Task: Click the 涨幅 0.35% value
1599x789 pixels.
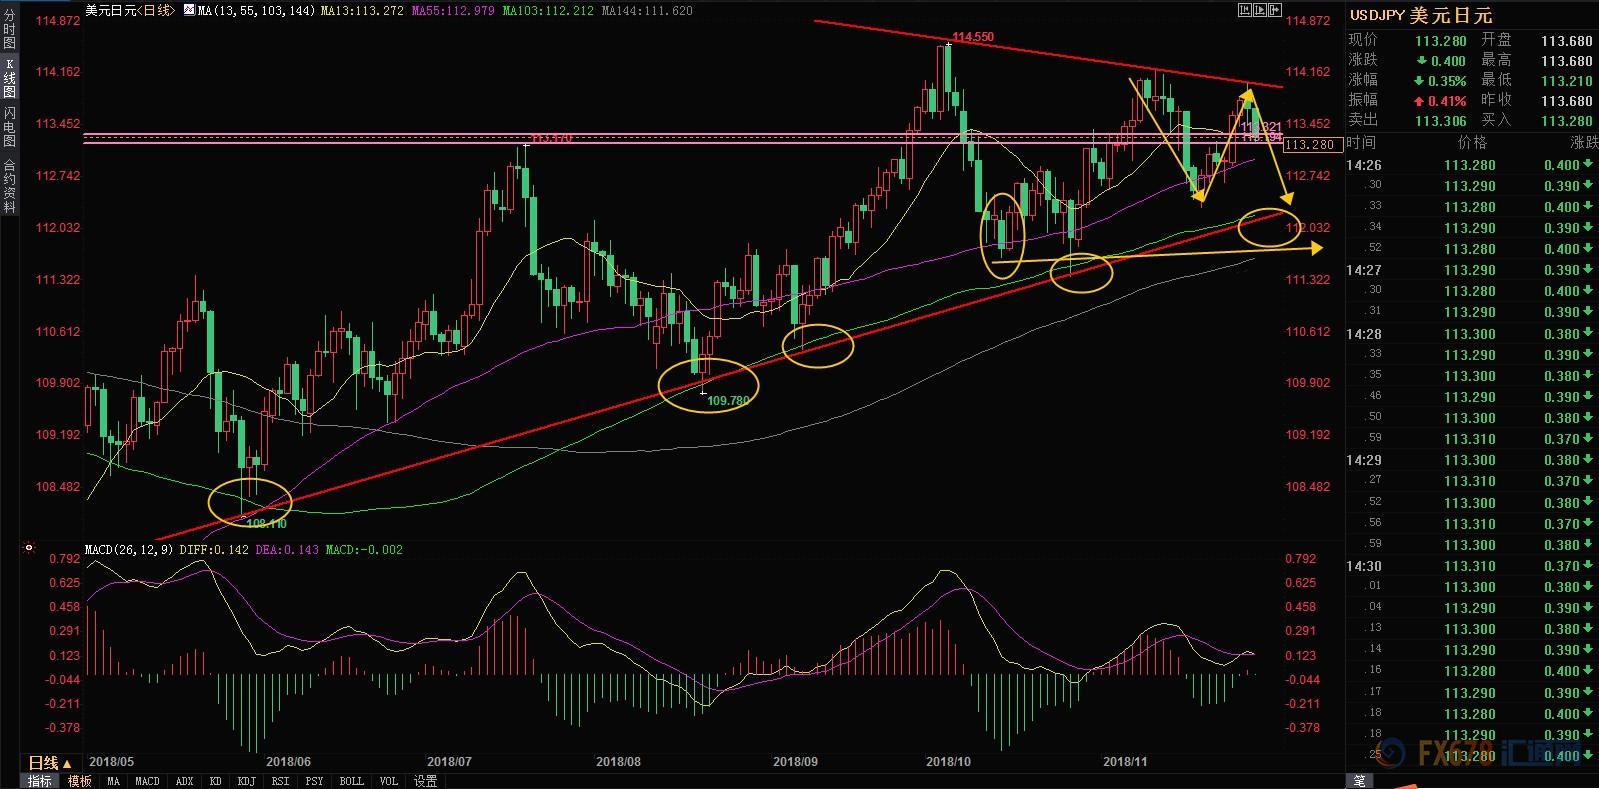Action: [1441, 80]
